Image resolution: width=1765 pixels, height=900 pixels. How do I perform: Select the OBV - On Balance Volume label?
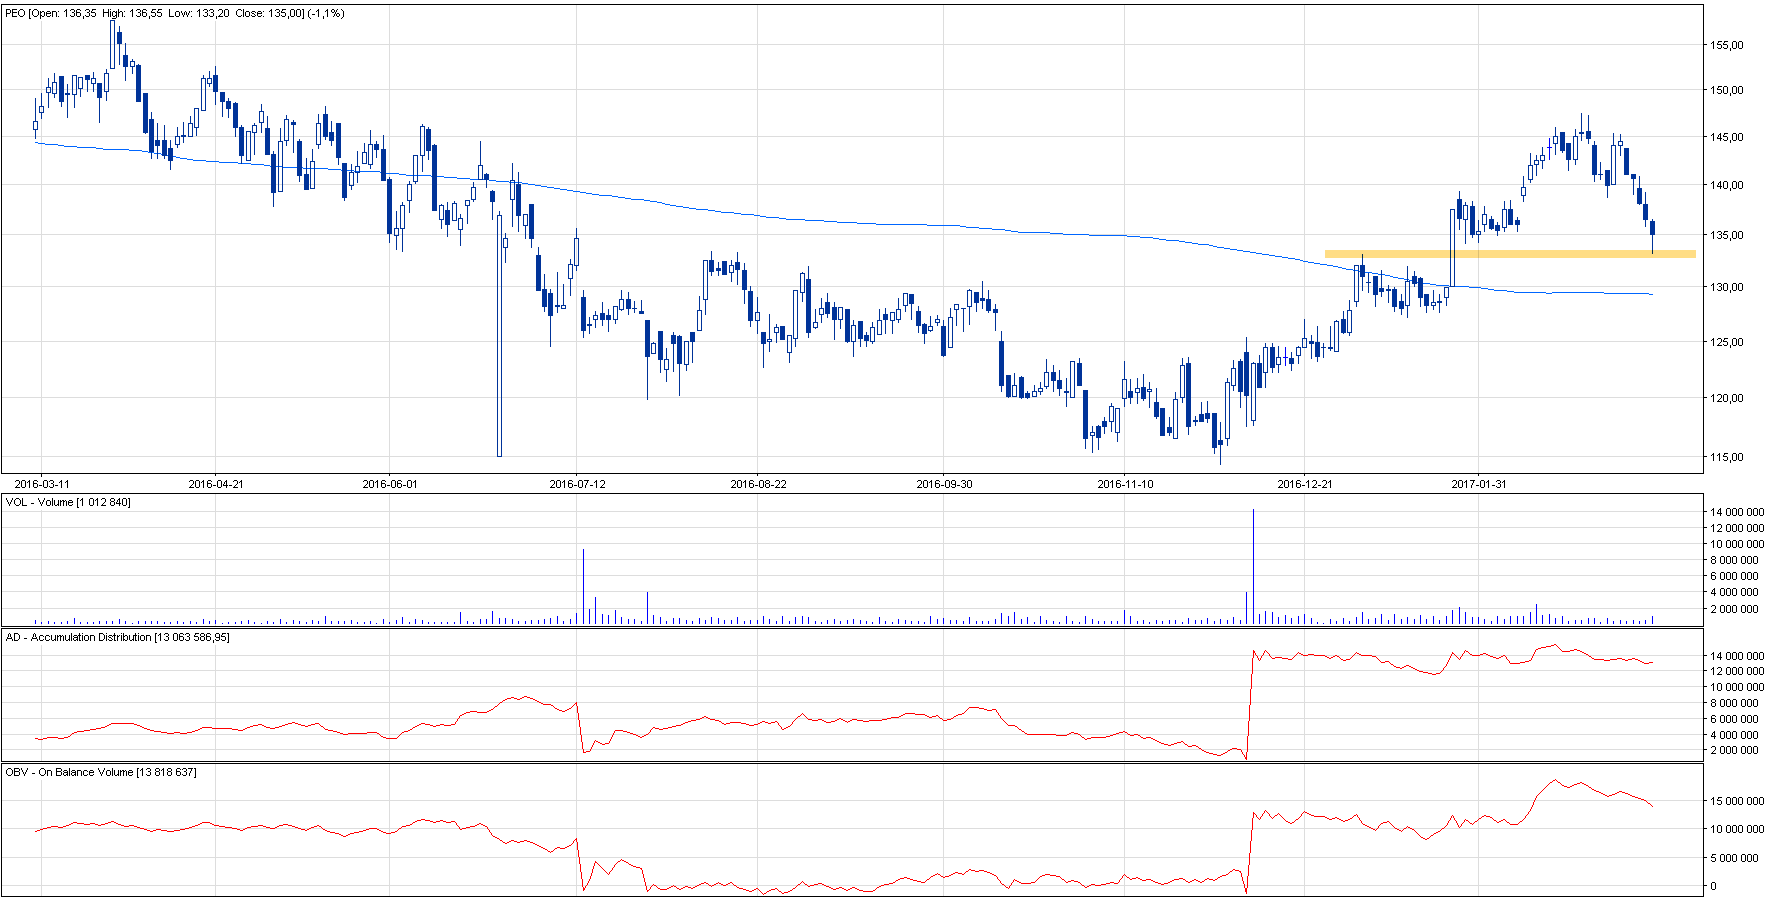(101, 772)
